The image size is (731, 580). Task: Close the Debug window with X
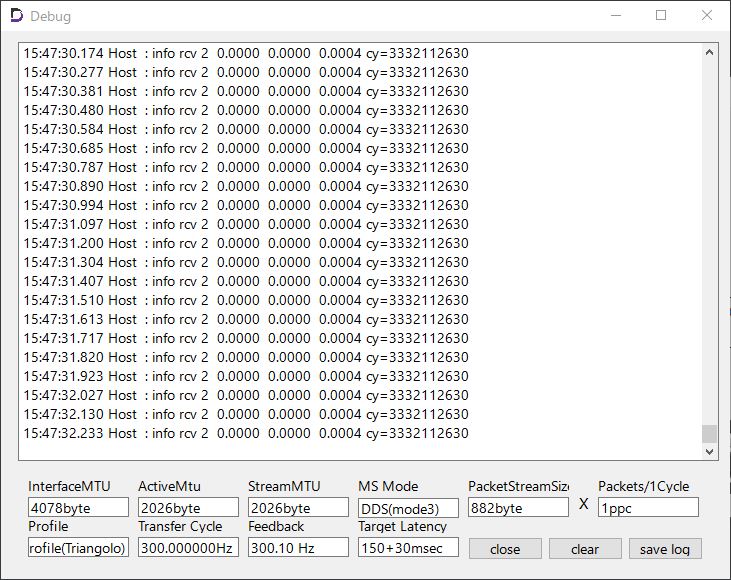[707, 15]
